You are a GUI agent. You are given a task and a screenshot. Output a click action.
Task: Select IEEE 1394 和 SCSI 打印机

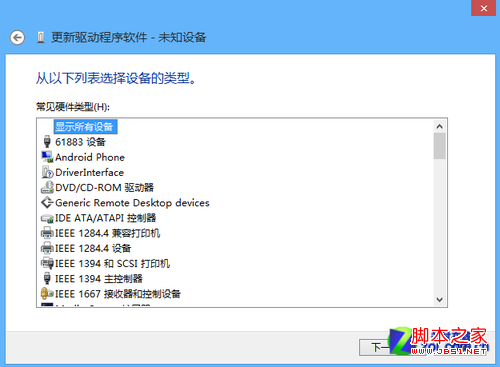point(112,264)
